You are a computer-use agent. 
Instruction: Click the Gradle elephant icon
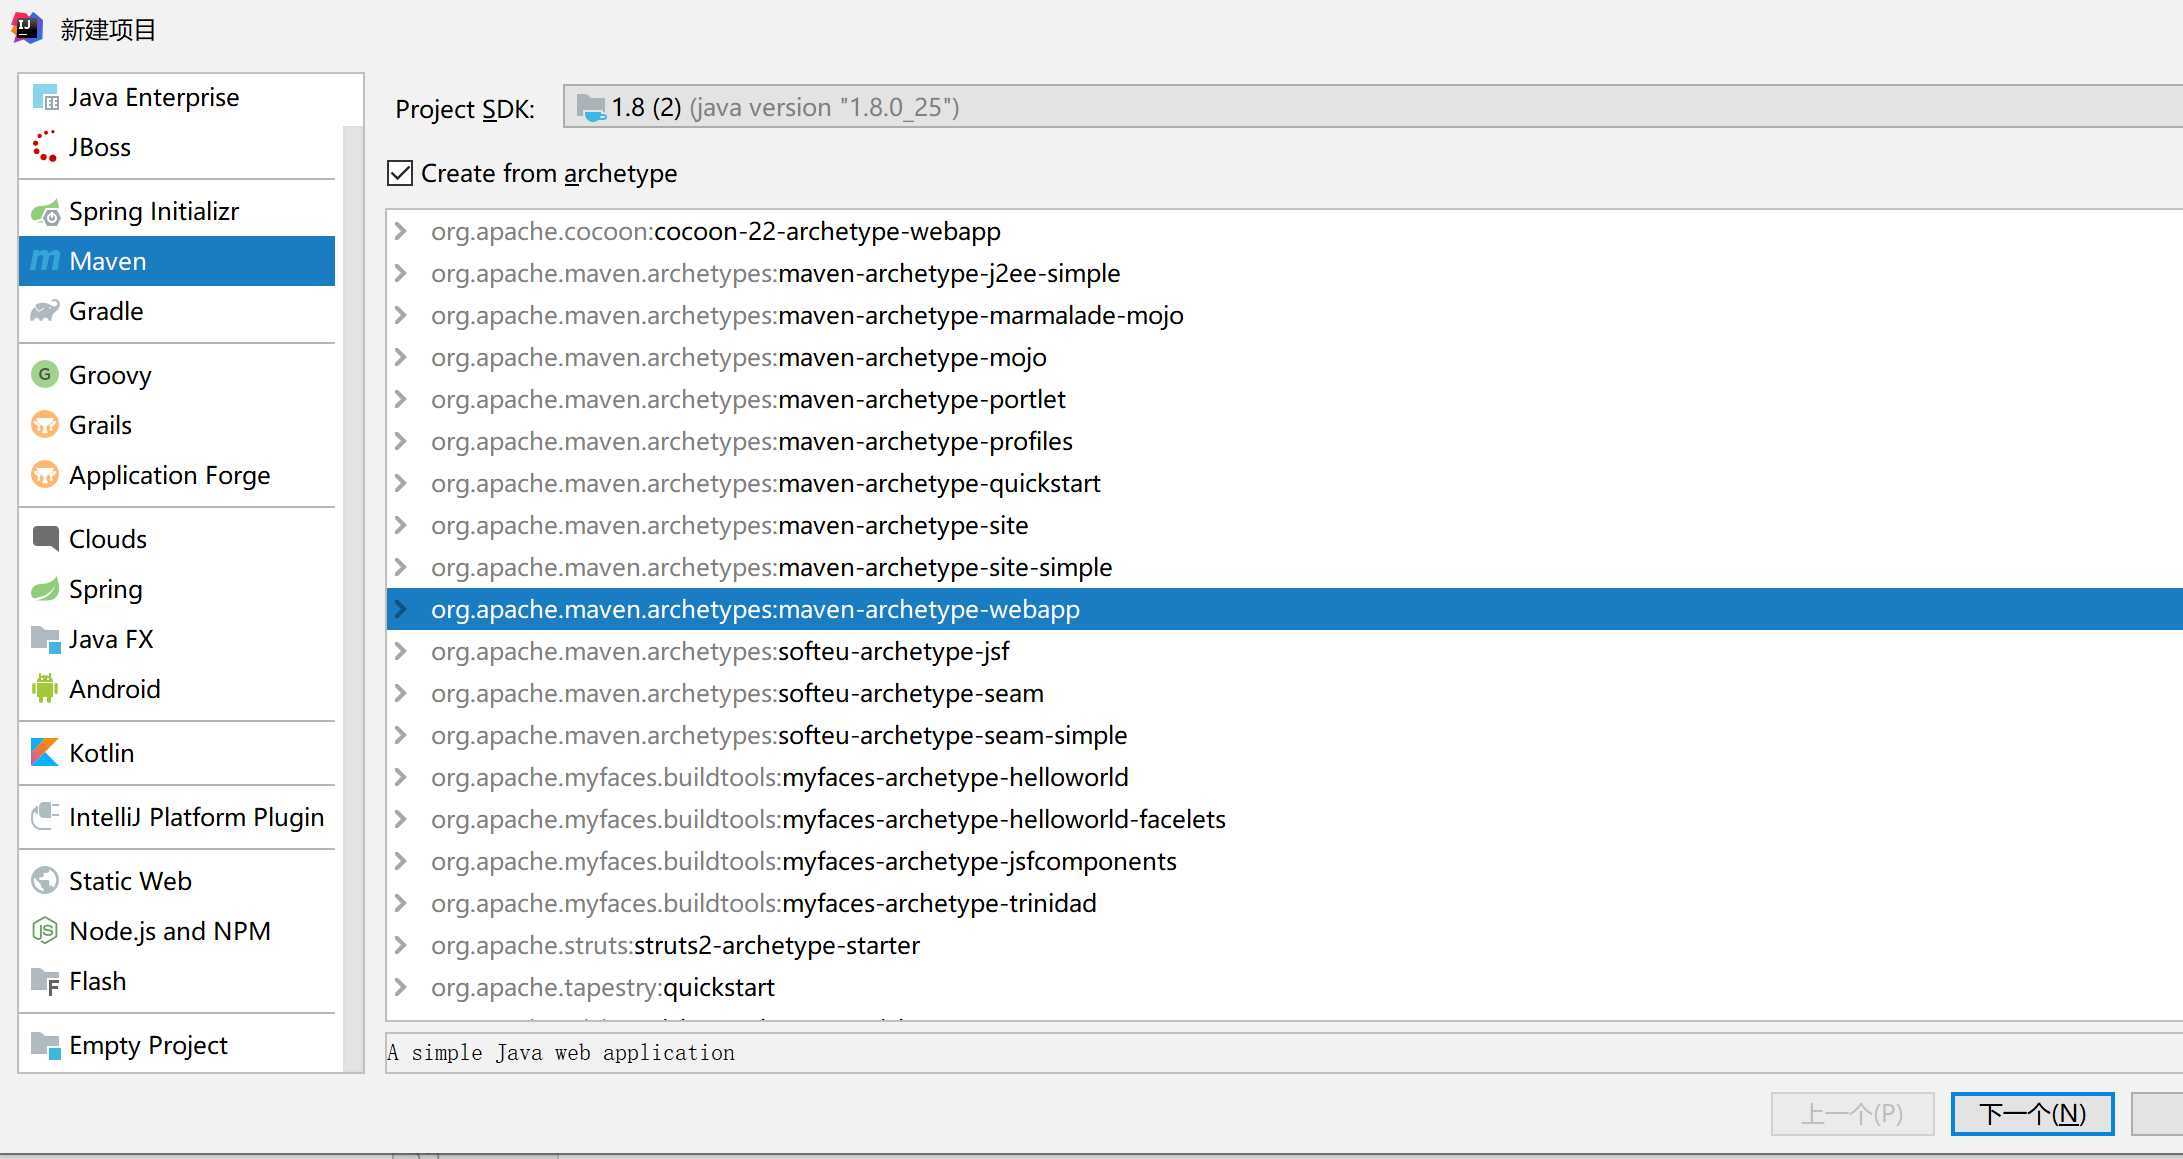45,311
